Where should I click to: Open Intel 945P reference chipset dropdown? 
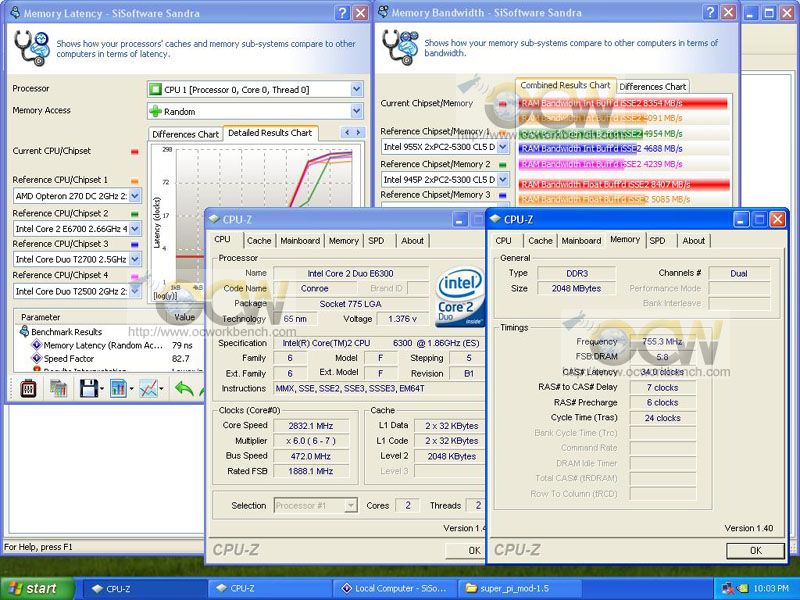pos(503,180)
